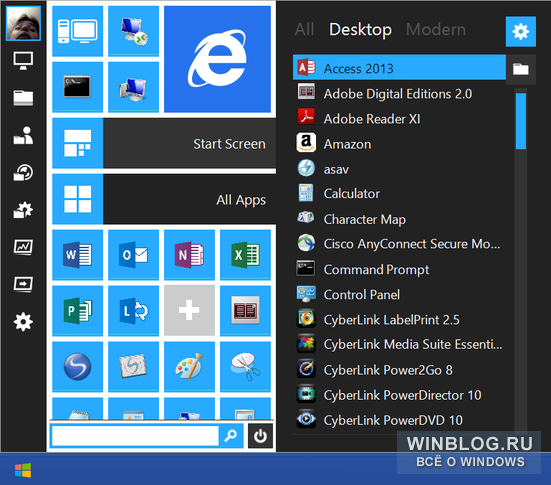Open the Paint palette tile
The height and width of the screenshot is (485, 551).
coord(189,367)
